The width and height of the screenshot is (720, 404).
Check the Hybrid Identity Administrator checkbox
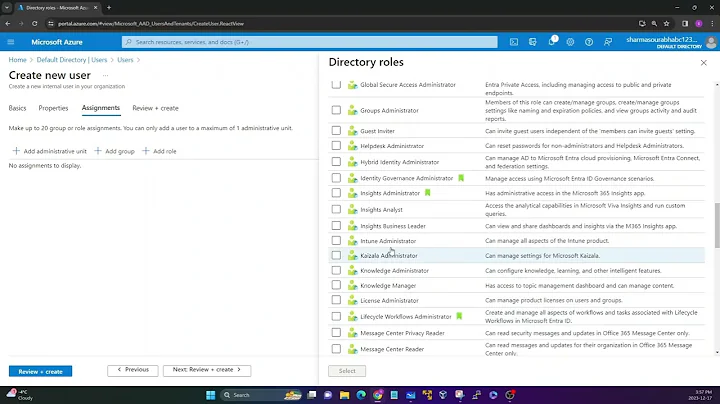pos(336,162)
